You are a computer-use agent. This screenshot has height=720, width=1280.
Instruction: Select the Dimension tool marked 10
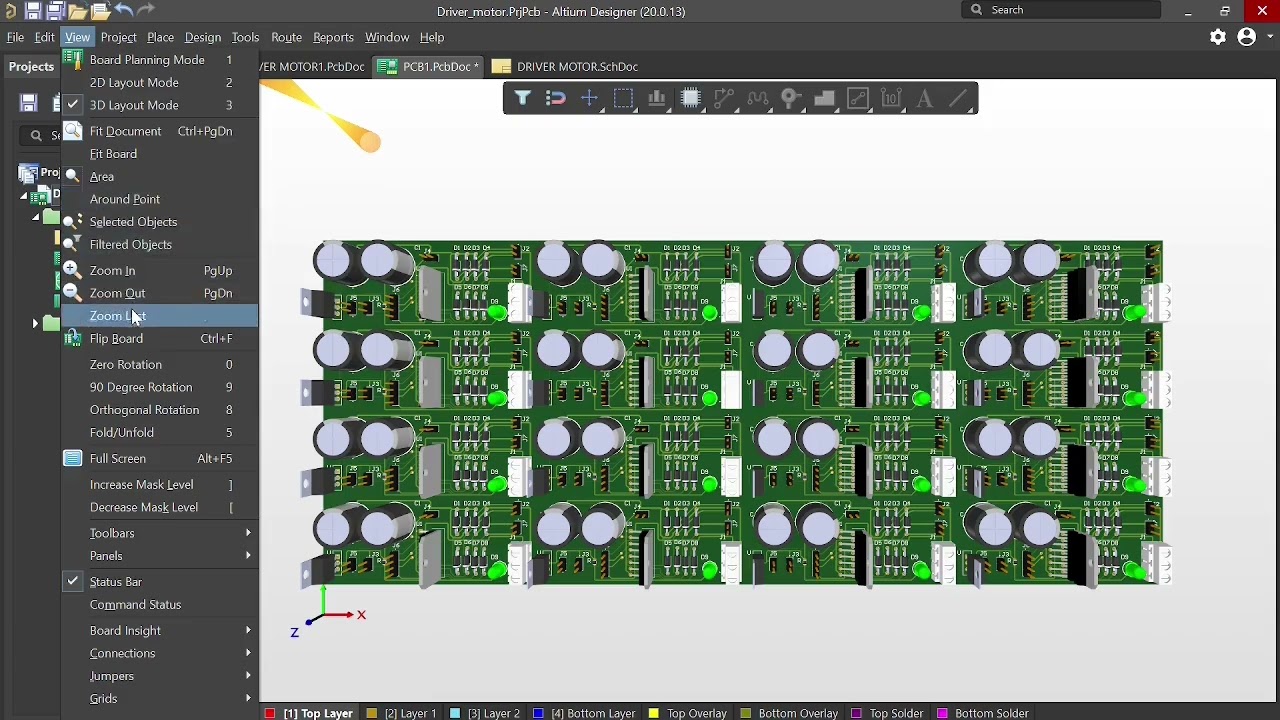pos(892,98)
